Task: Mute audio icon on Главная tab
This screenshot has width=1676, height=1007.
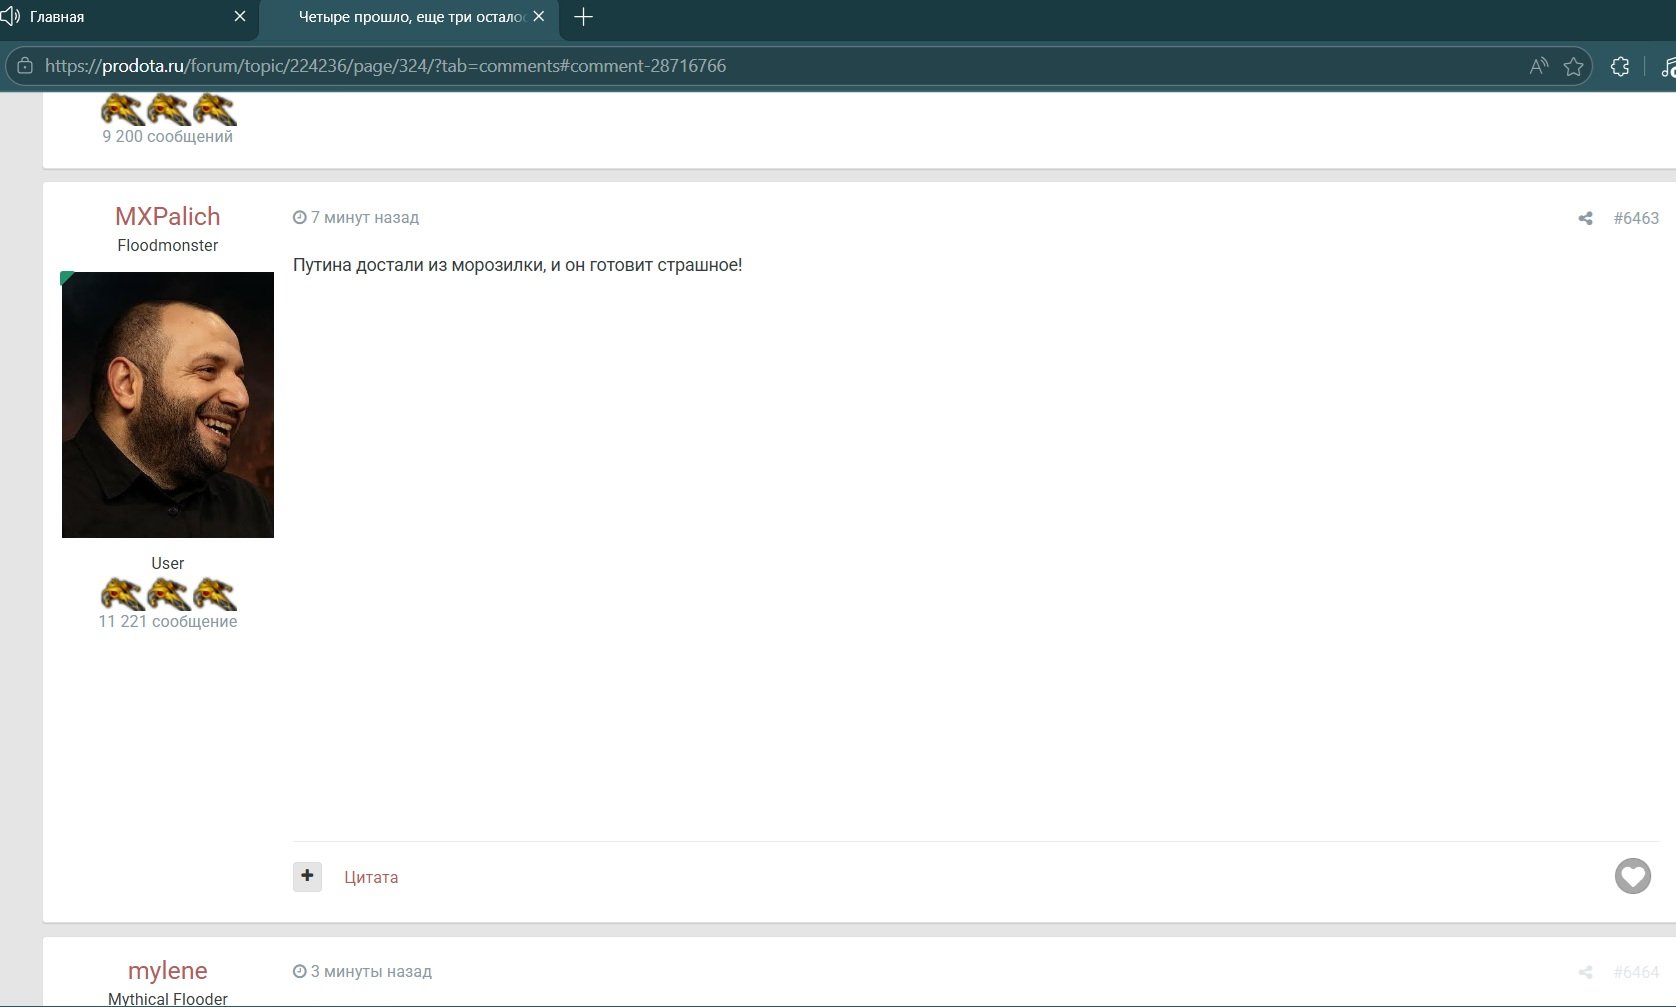Action: [10, 16]
